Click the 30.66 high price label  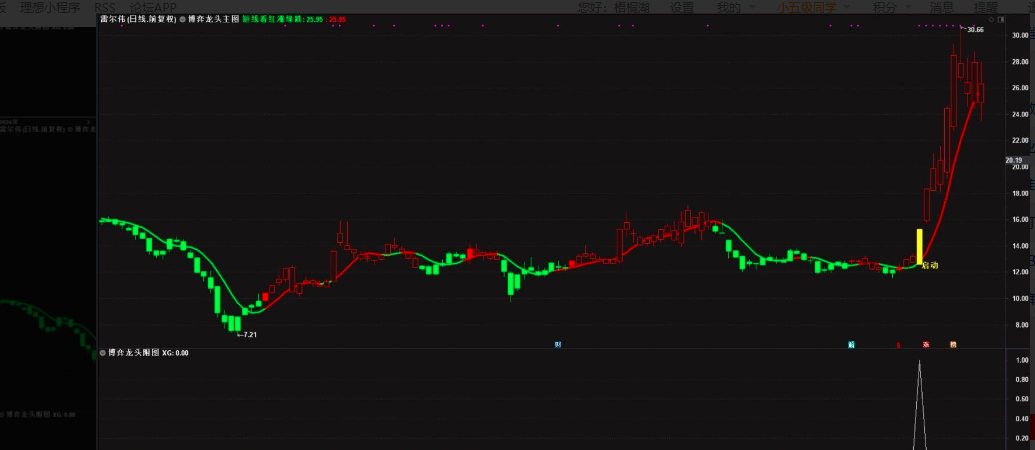975,30
